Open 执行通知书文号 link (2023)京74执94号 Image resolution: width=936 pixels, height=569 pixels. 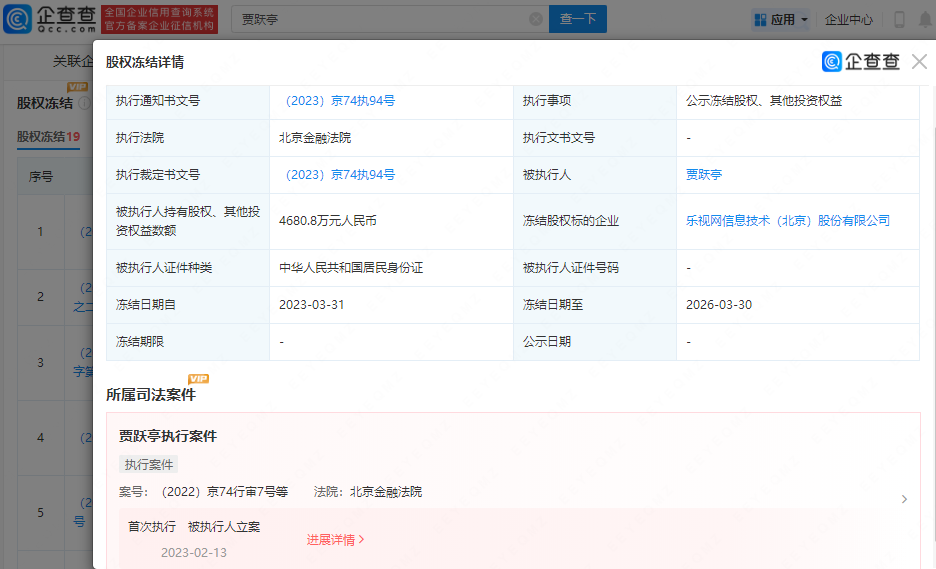338,101
